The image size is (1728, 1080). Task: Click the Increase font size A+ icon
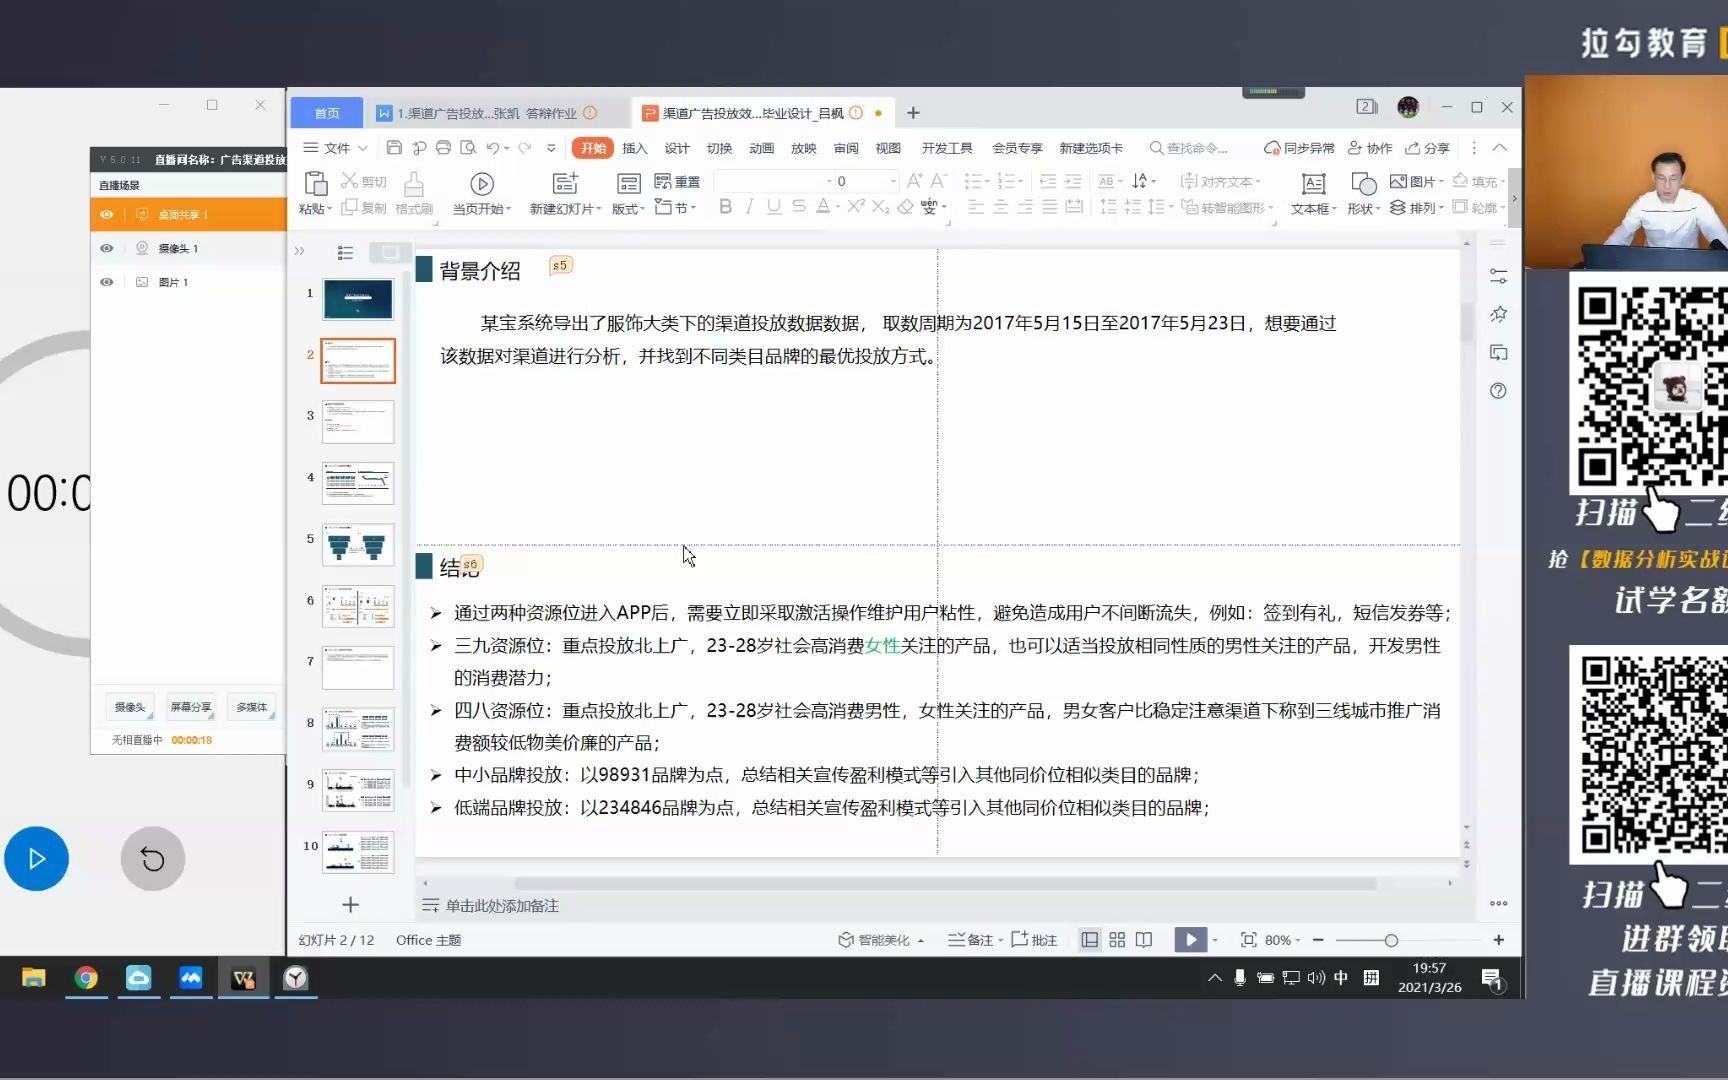pos(914,181)
